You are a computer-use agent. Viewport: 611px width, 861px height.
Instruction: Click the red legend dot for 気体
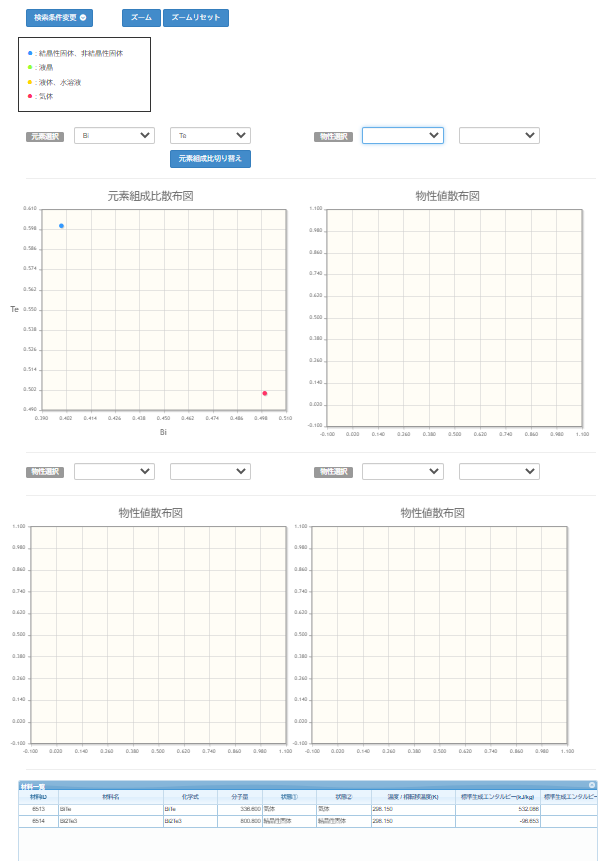click(x=31, y=97)
